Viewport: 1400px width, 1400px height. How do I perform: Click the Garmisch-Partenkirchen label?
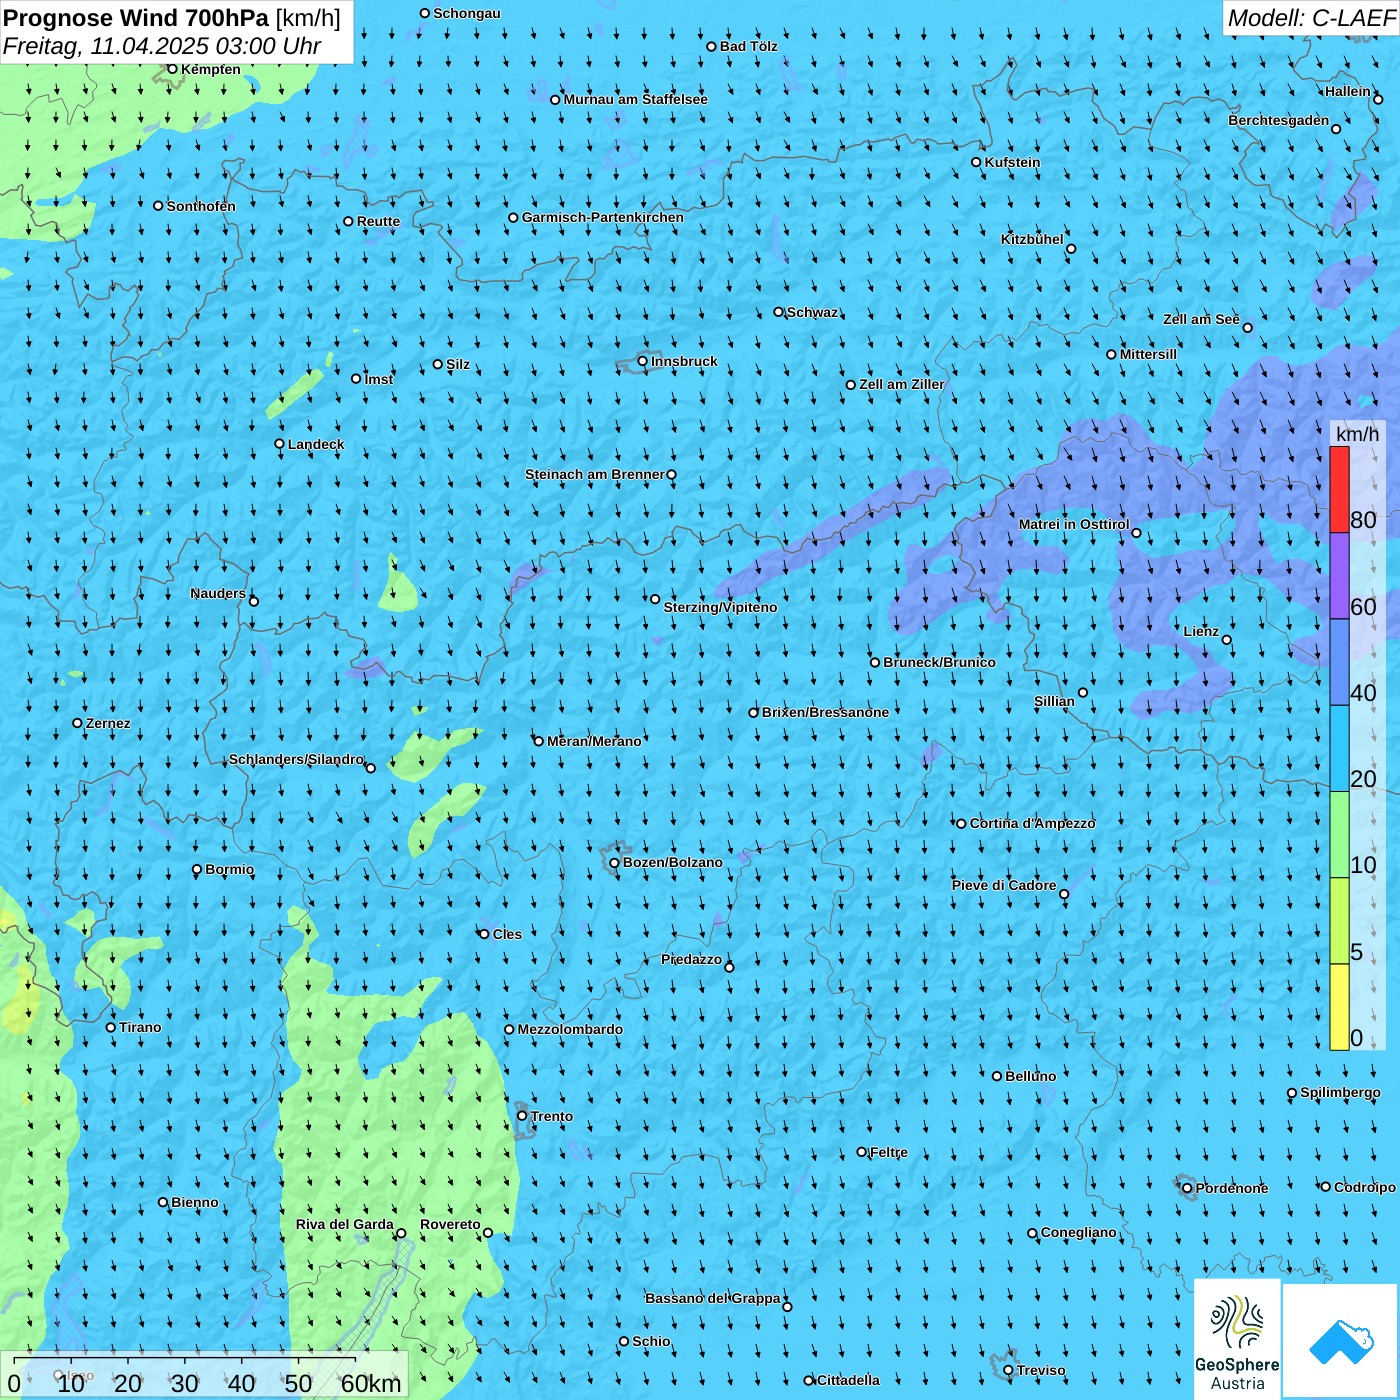[x=602, y=217]
